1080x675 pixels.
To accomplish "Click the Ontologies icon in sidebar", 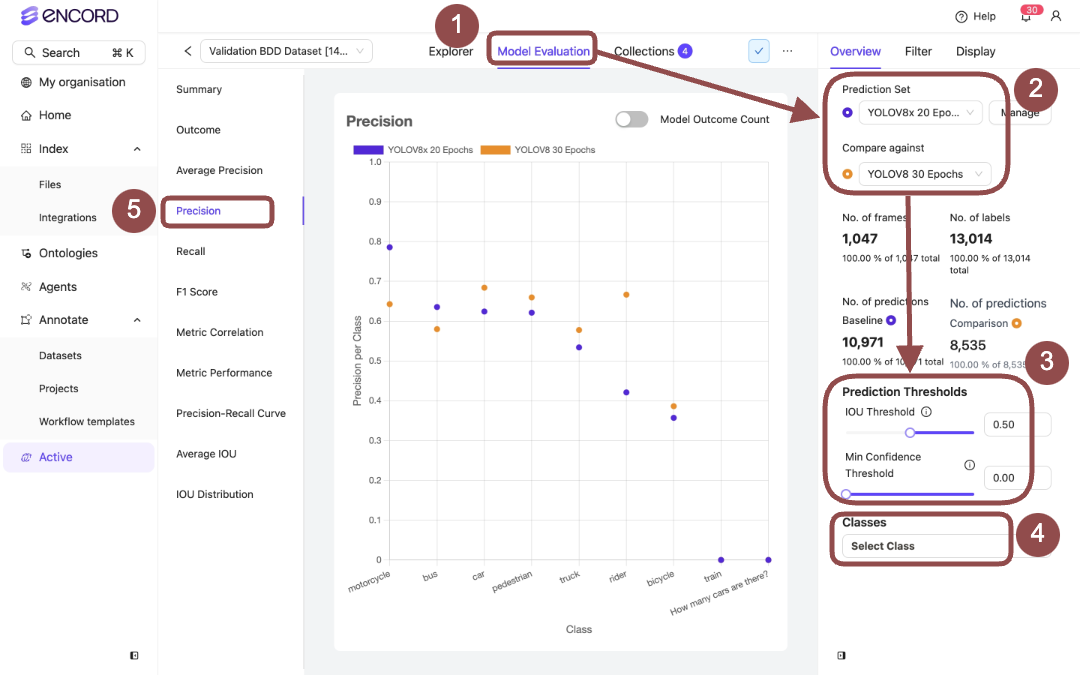I will tap(26, 253).
